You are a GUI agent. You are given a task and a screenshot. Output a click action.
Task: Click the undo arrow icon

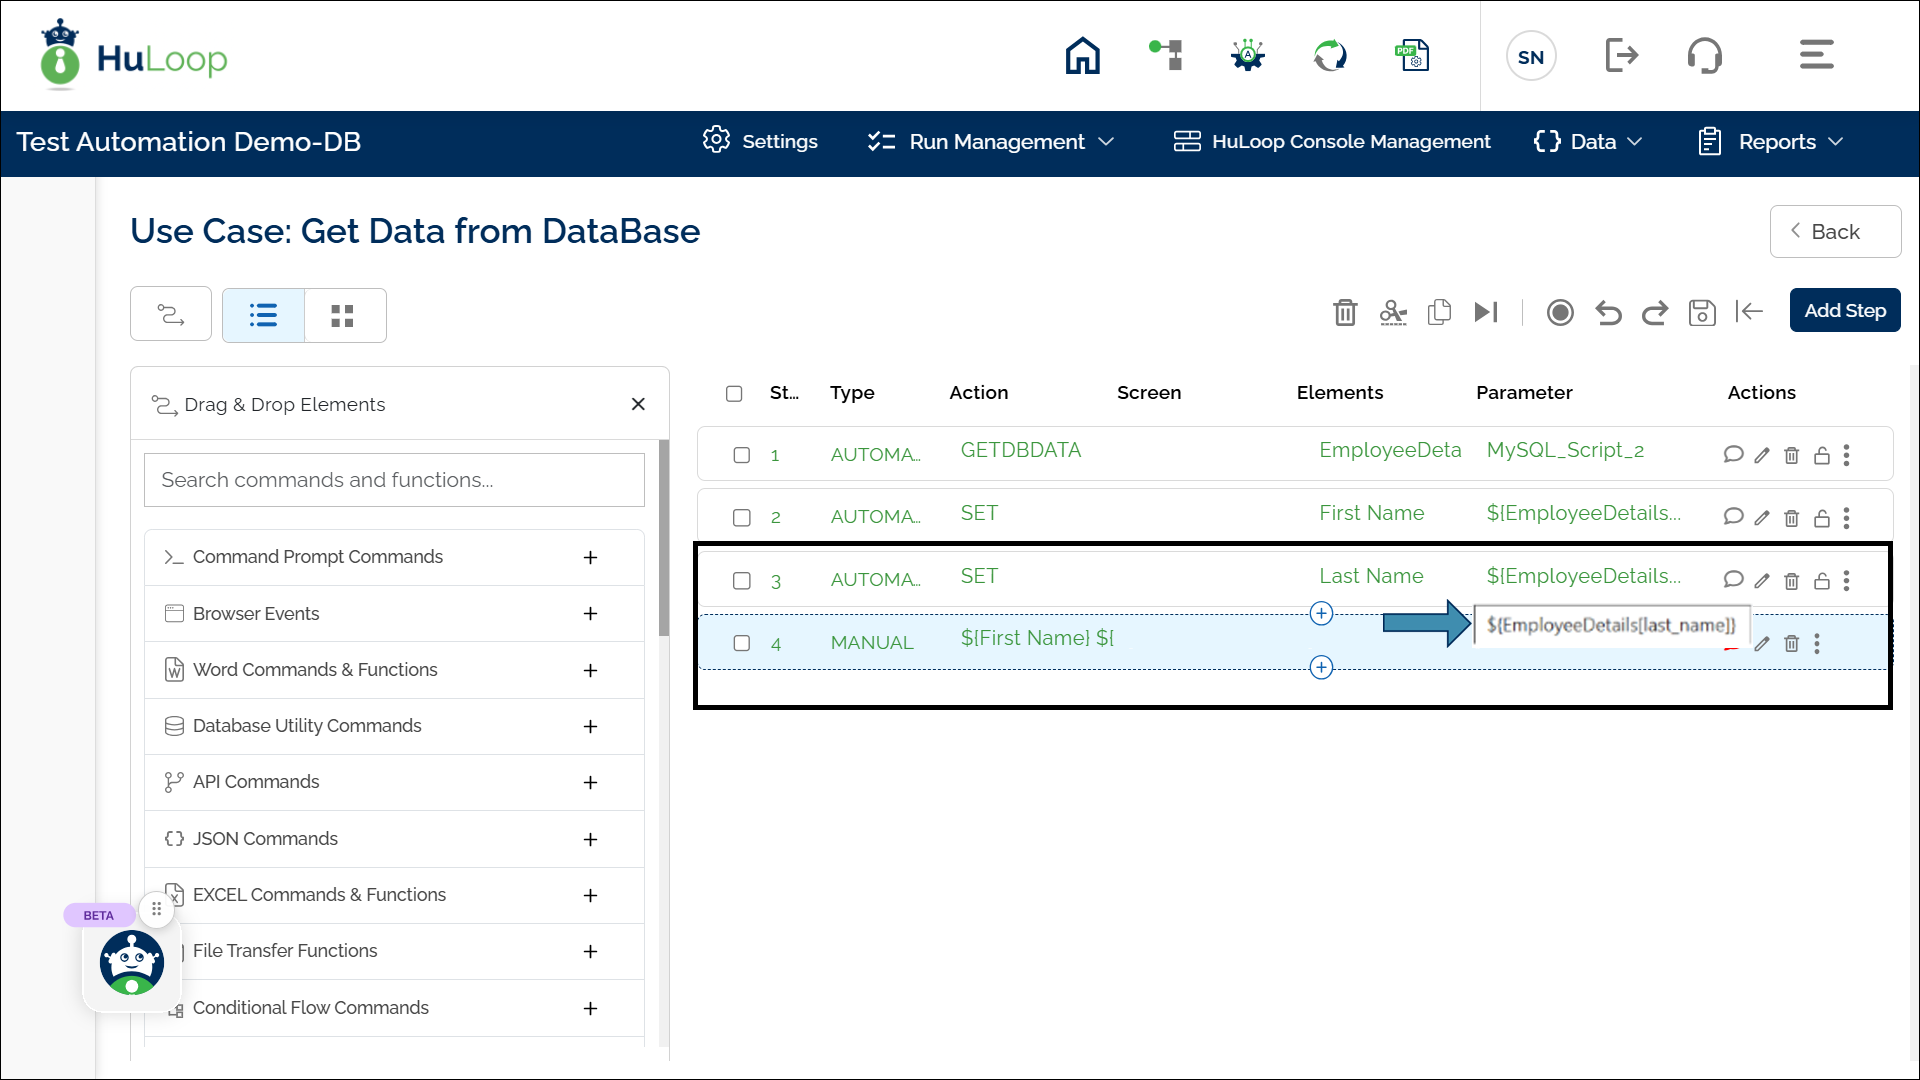[x=1608, y=313]
